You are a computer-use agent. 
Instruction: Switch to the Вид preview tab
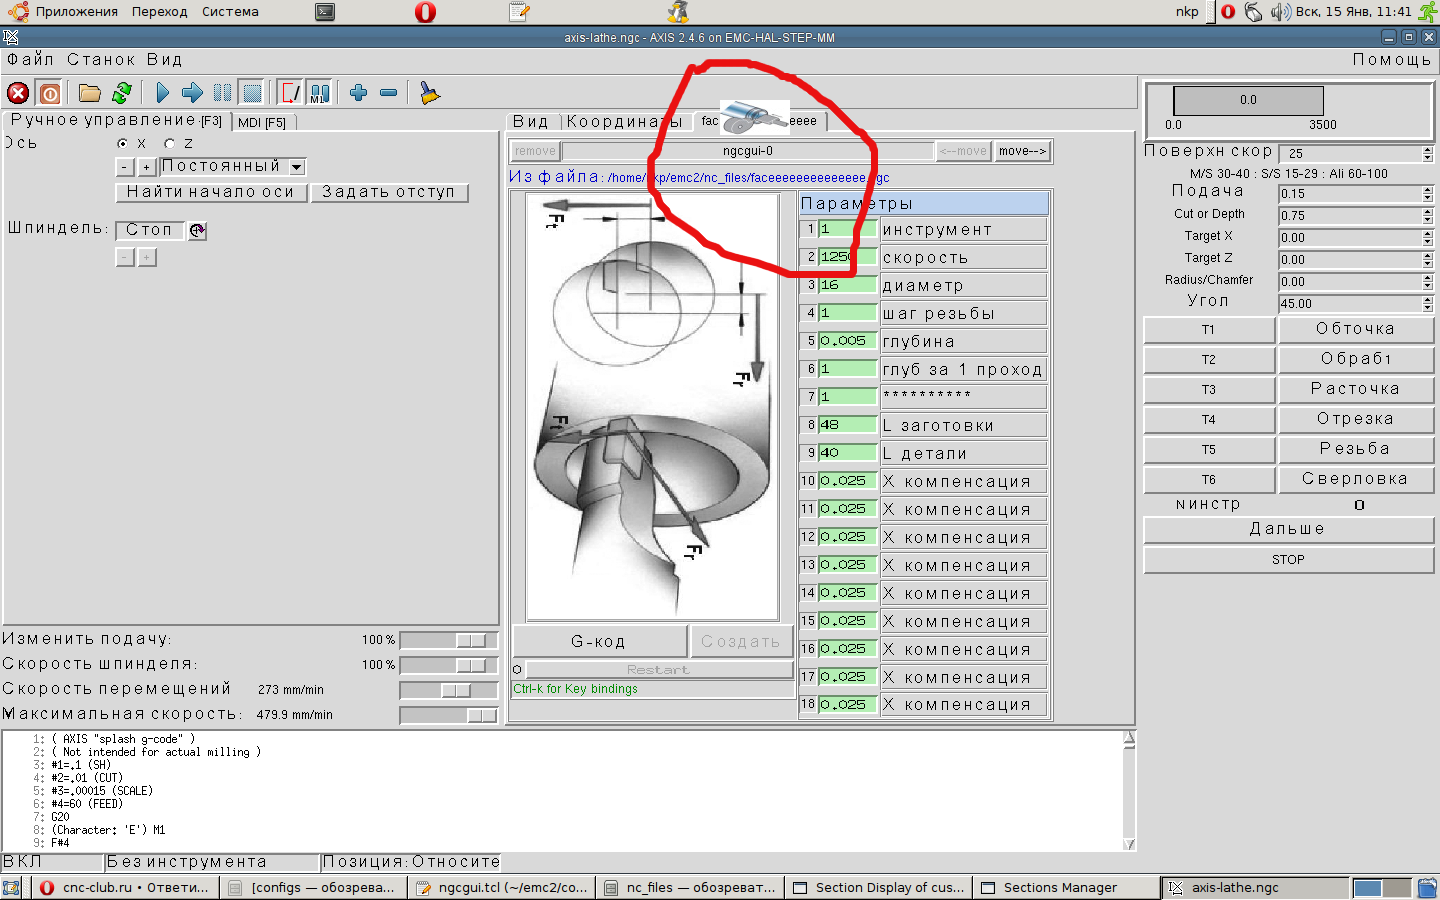coord(531,122)
